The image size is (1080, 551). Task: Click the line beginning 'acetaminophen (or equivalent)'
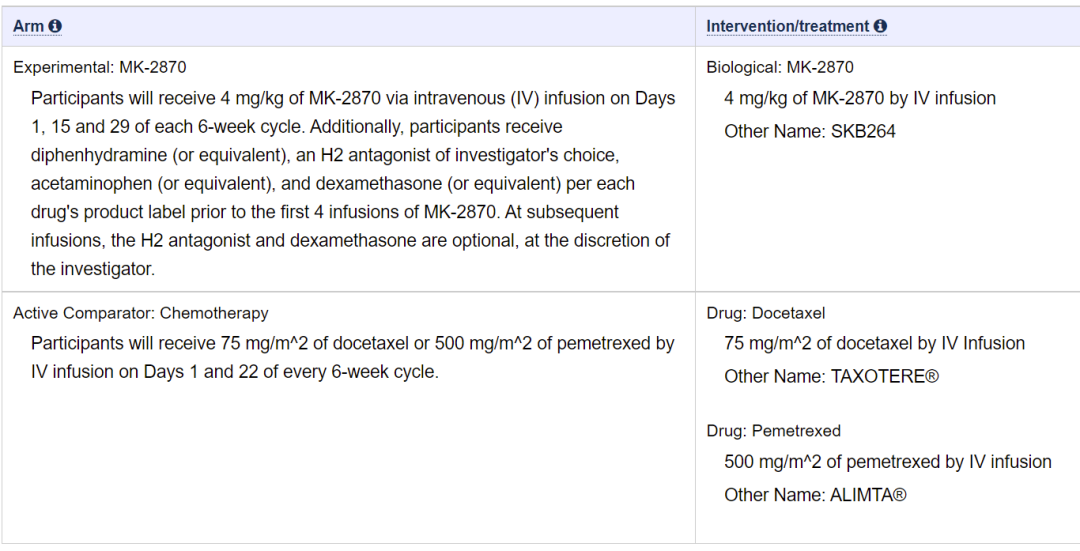coord(332,184)
